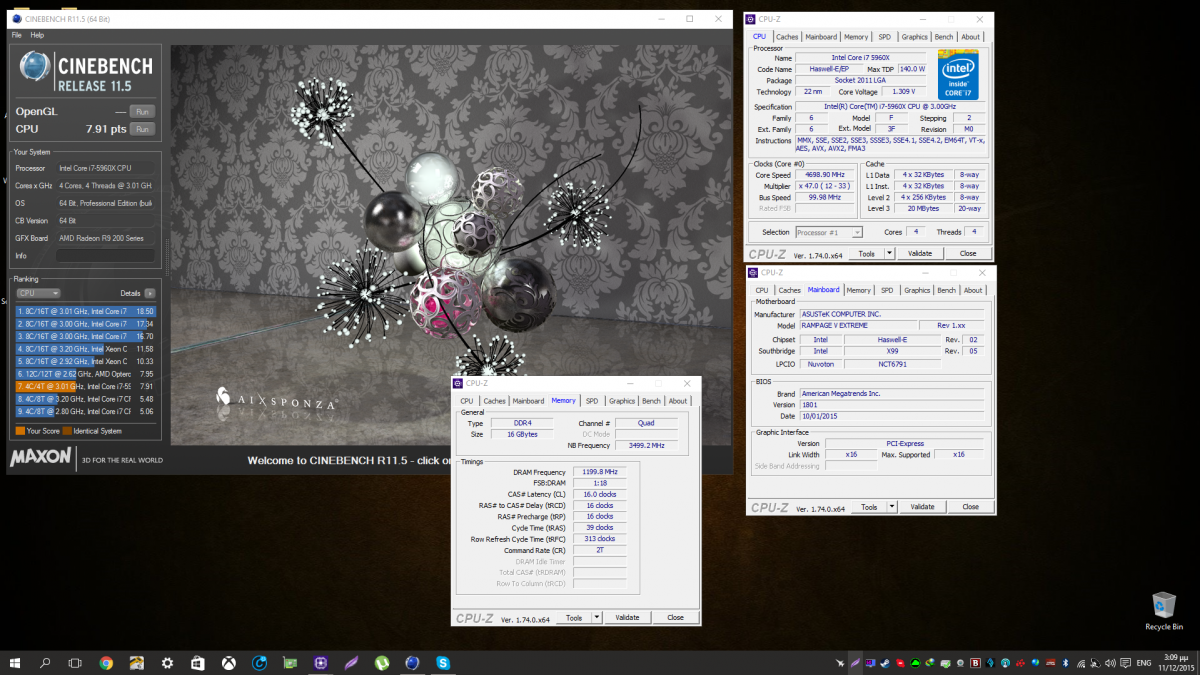The height and width of the screenshot is (675, 1200).
Task: Open the taskbar clock showing 3:09
Action: click(1174, 663)
